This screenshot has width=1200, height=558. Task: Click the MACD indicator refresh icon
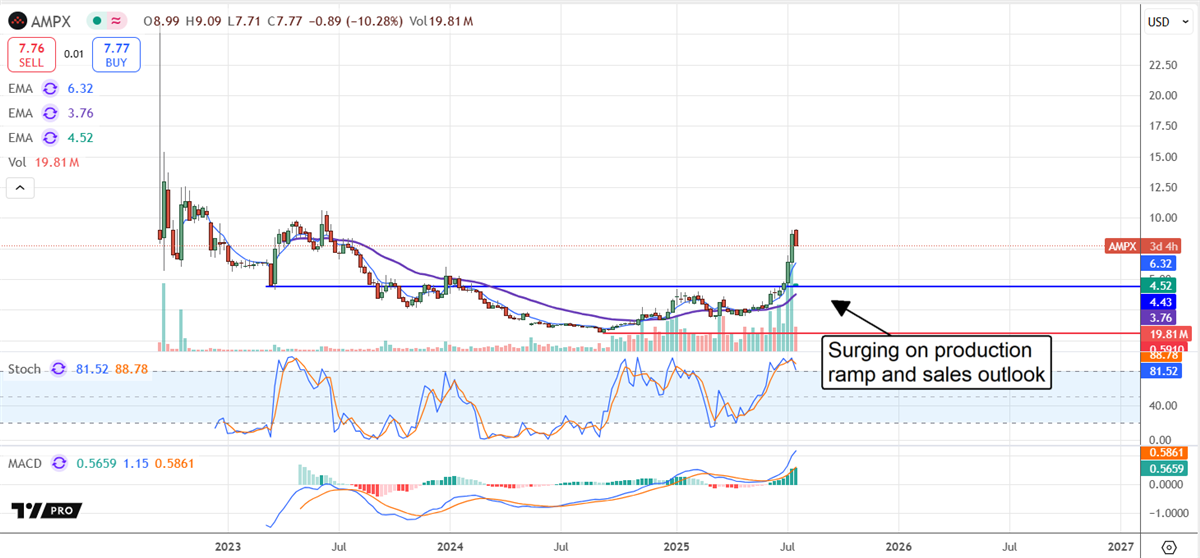pyautogui.click(x=58, y=463)
